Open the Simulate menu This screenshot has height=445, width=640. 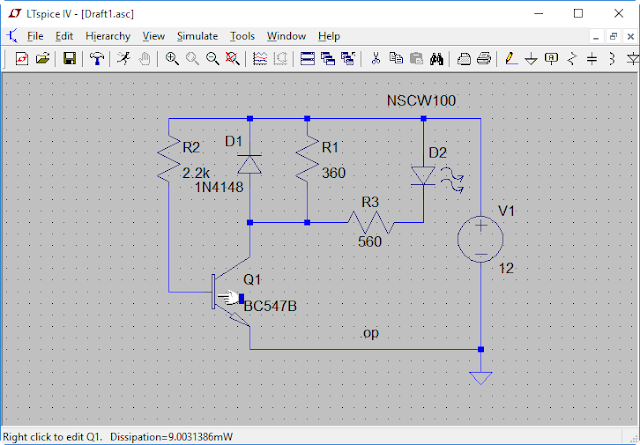(197, 36)
